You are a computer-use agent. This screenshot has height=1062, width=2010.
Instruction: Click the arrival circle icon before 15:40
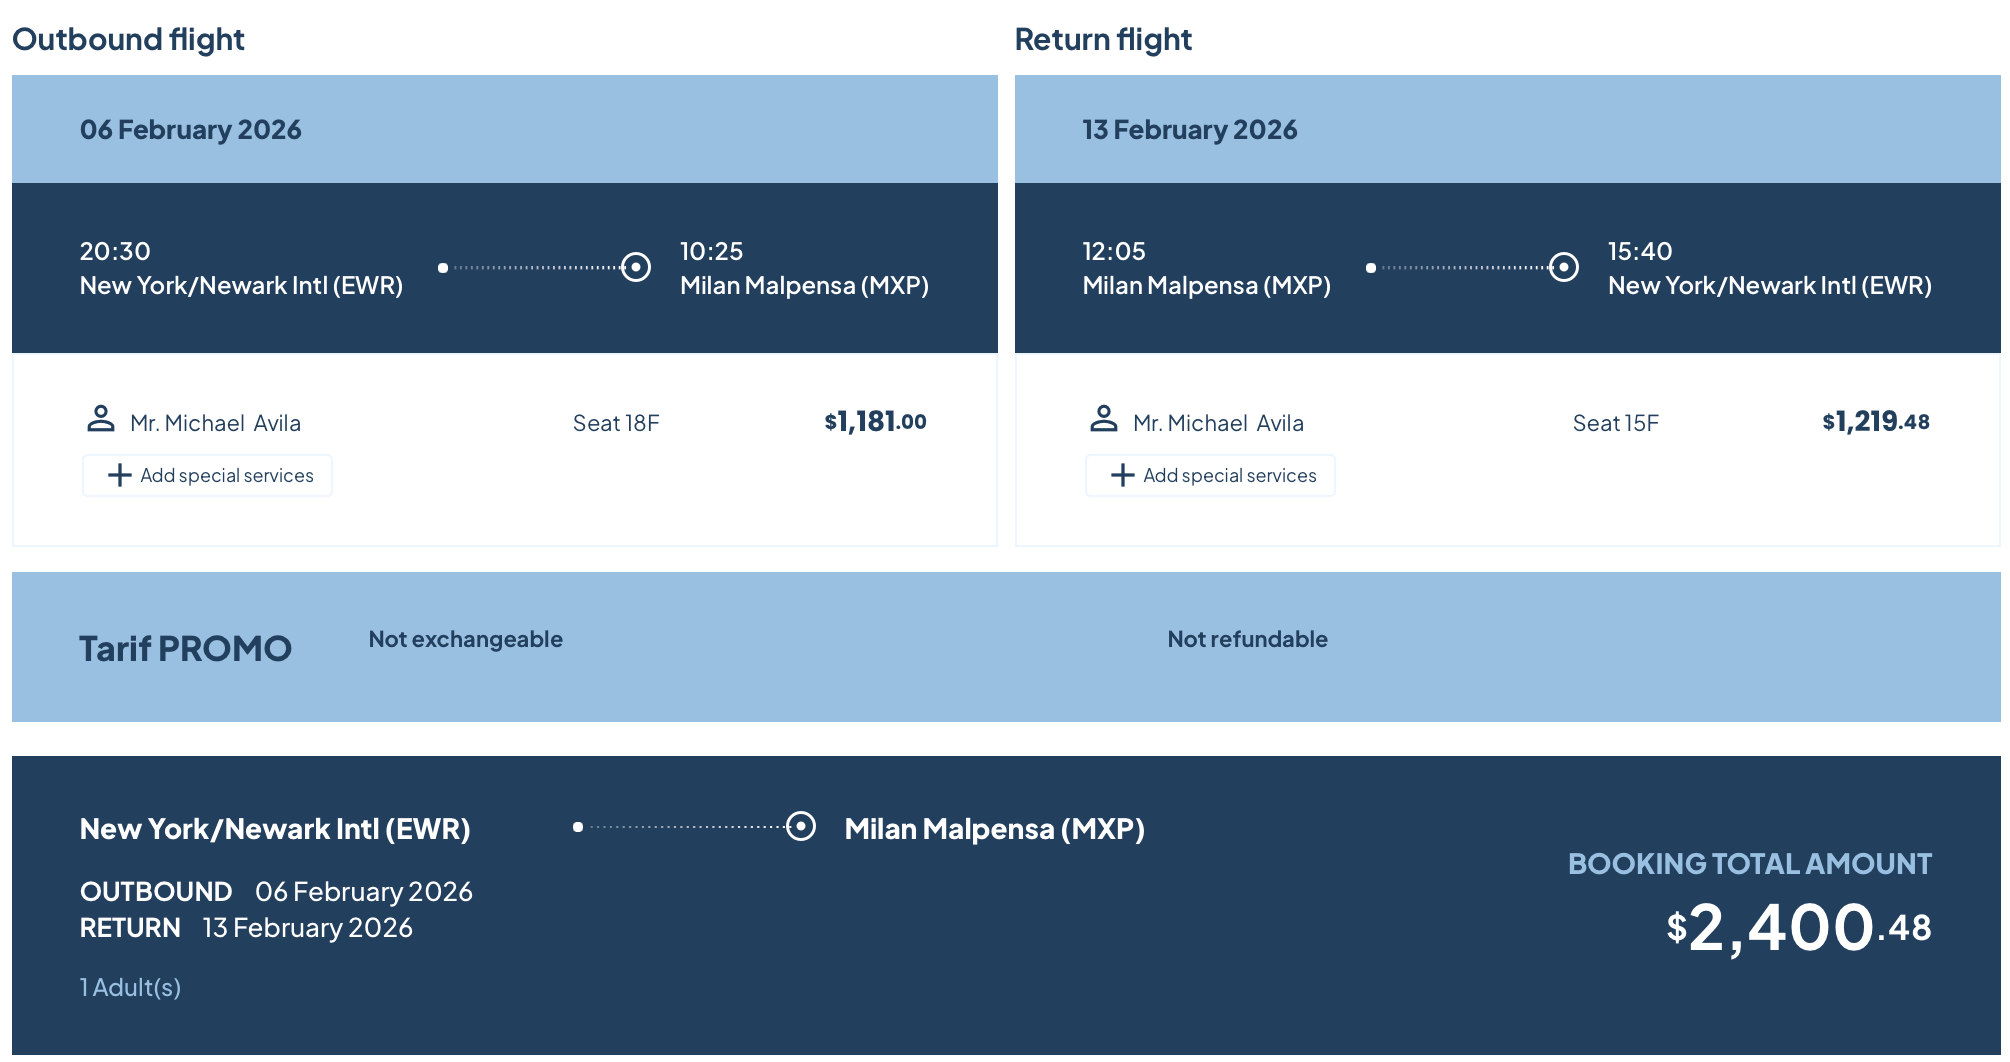coord(1564,267)
